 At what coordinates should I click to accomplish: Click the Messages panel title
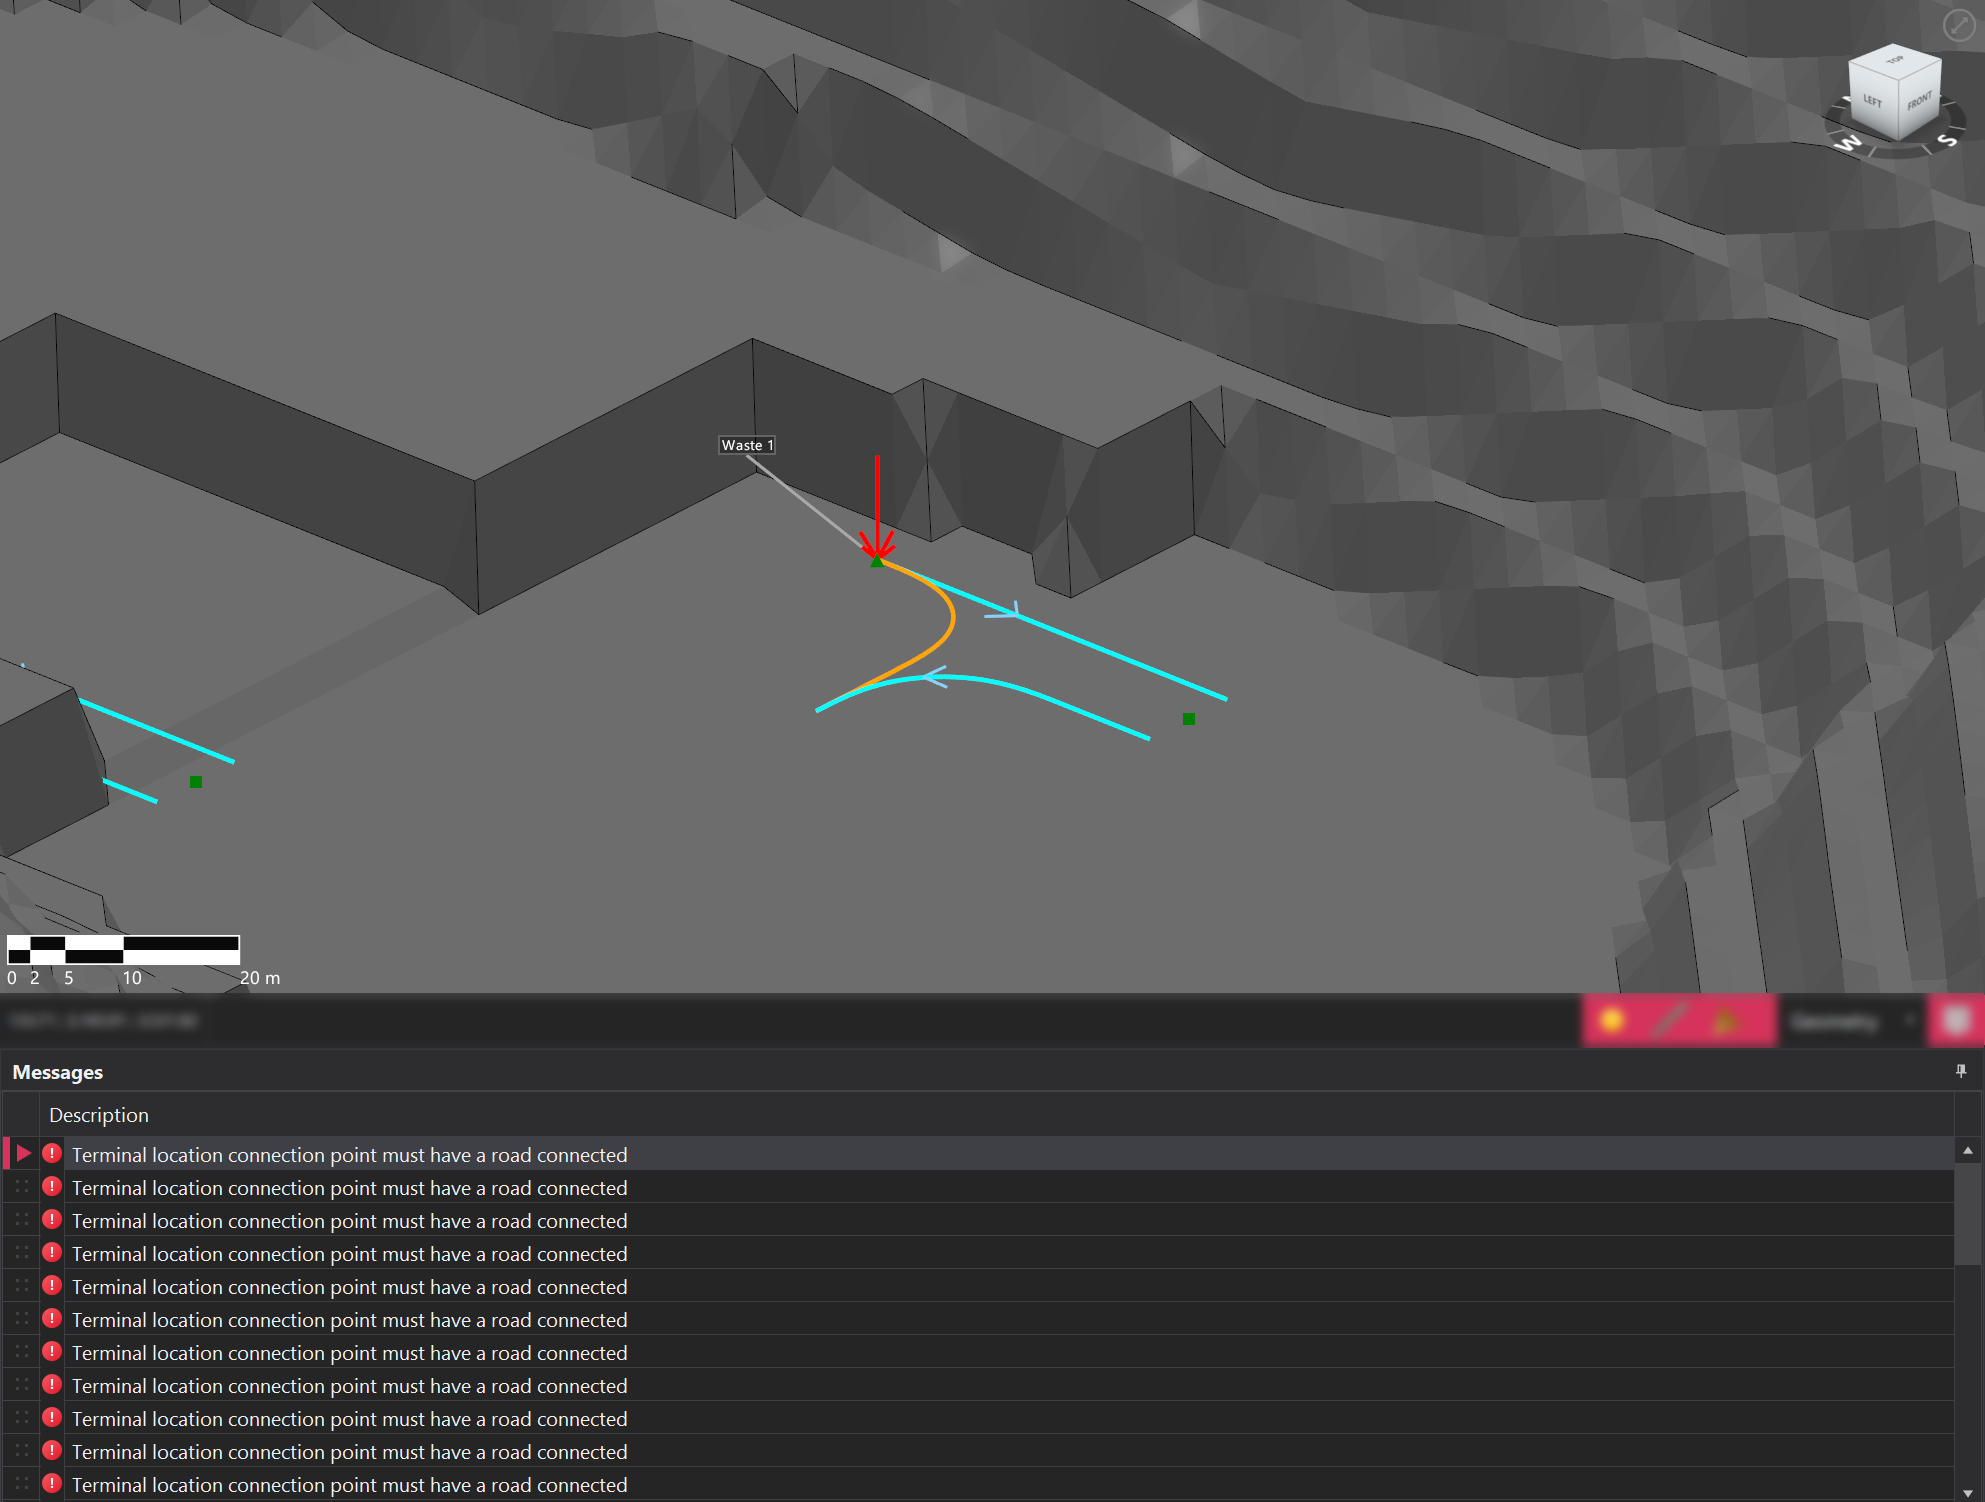point(58,1072)
